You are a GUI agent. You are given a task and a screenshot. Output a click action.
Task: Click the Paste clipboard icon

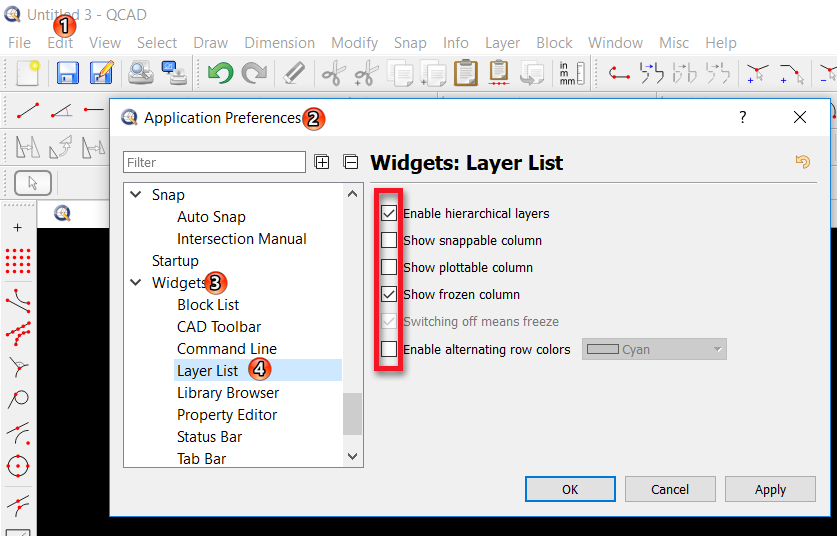pos(466,73)
